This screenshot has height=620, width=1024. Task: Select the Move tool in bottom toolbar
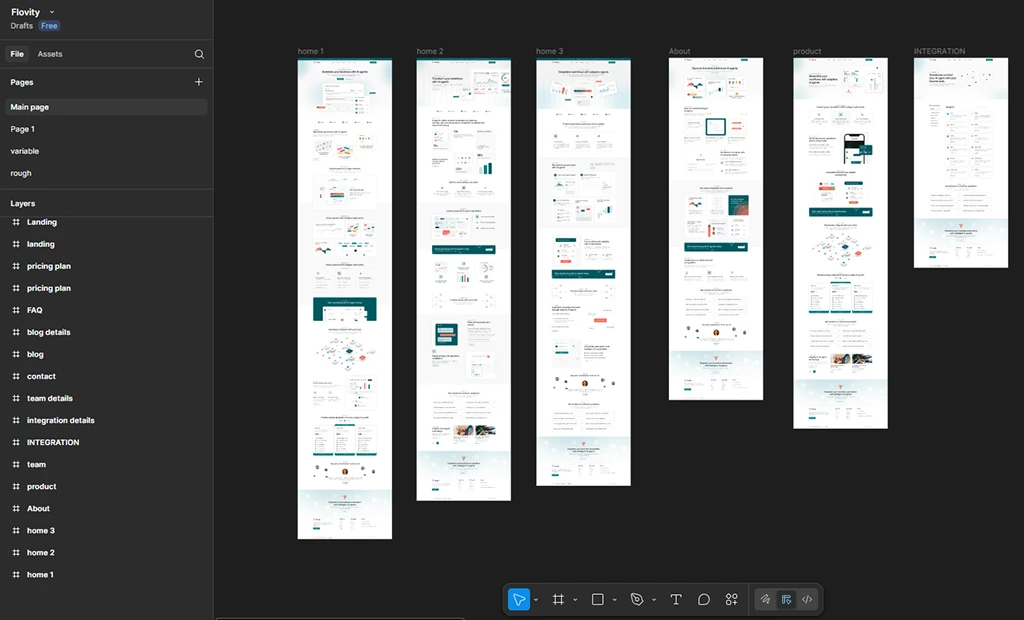[519, 599]
